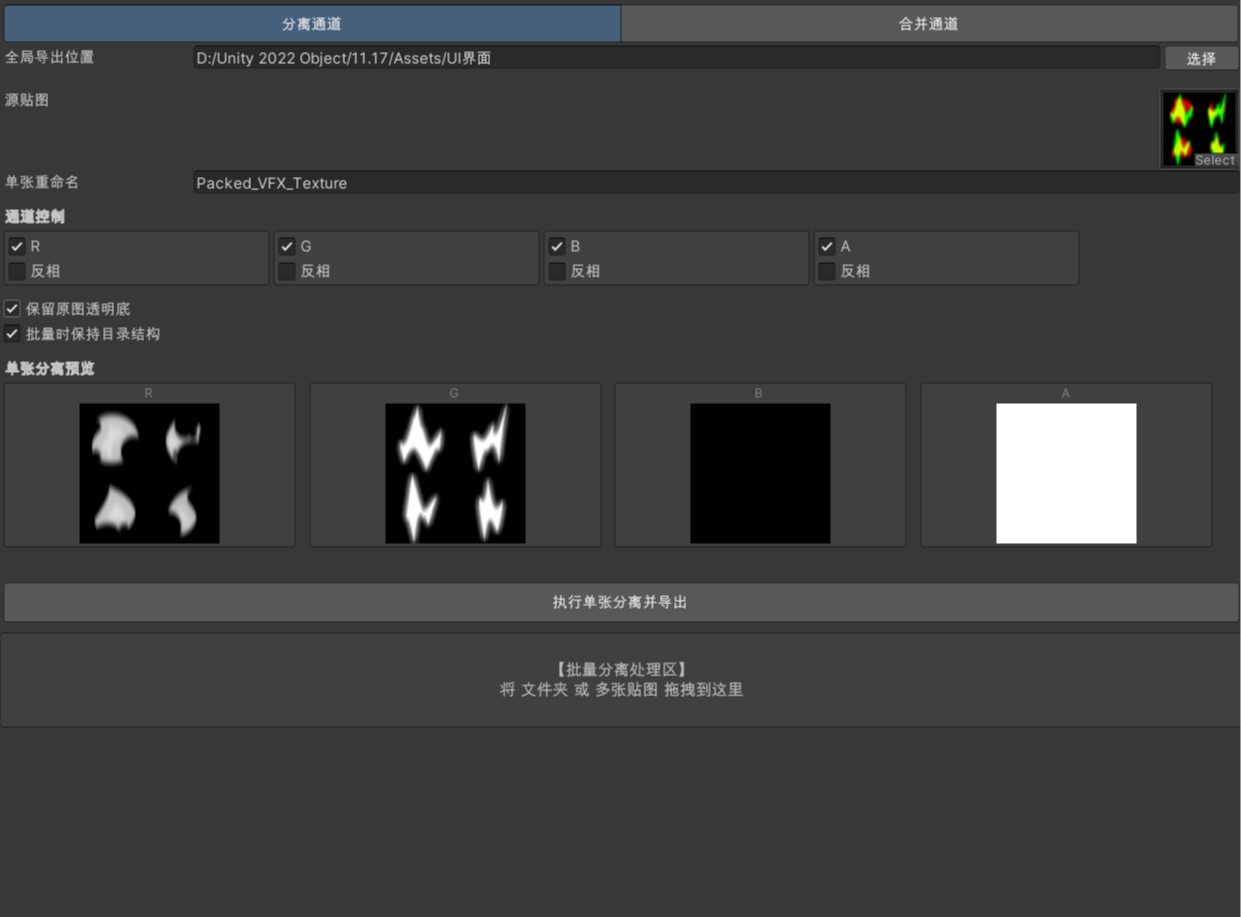Enable 反相 for the R channel
This screenshot has width=1241, height=917.
pyautogui.click(x=17, y=271)
